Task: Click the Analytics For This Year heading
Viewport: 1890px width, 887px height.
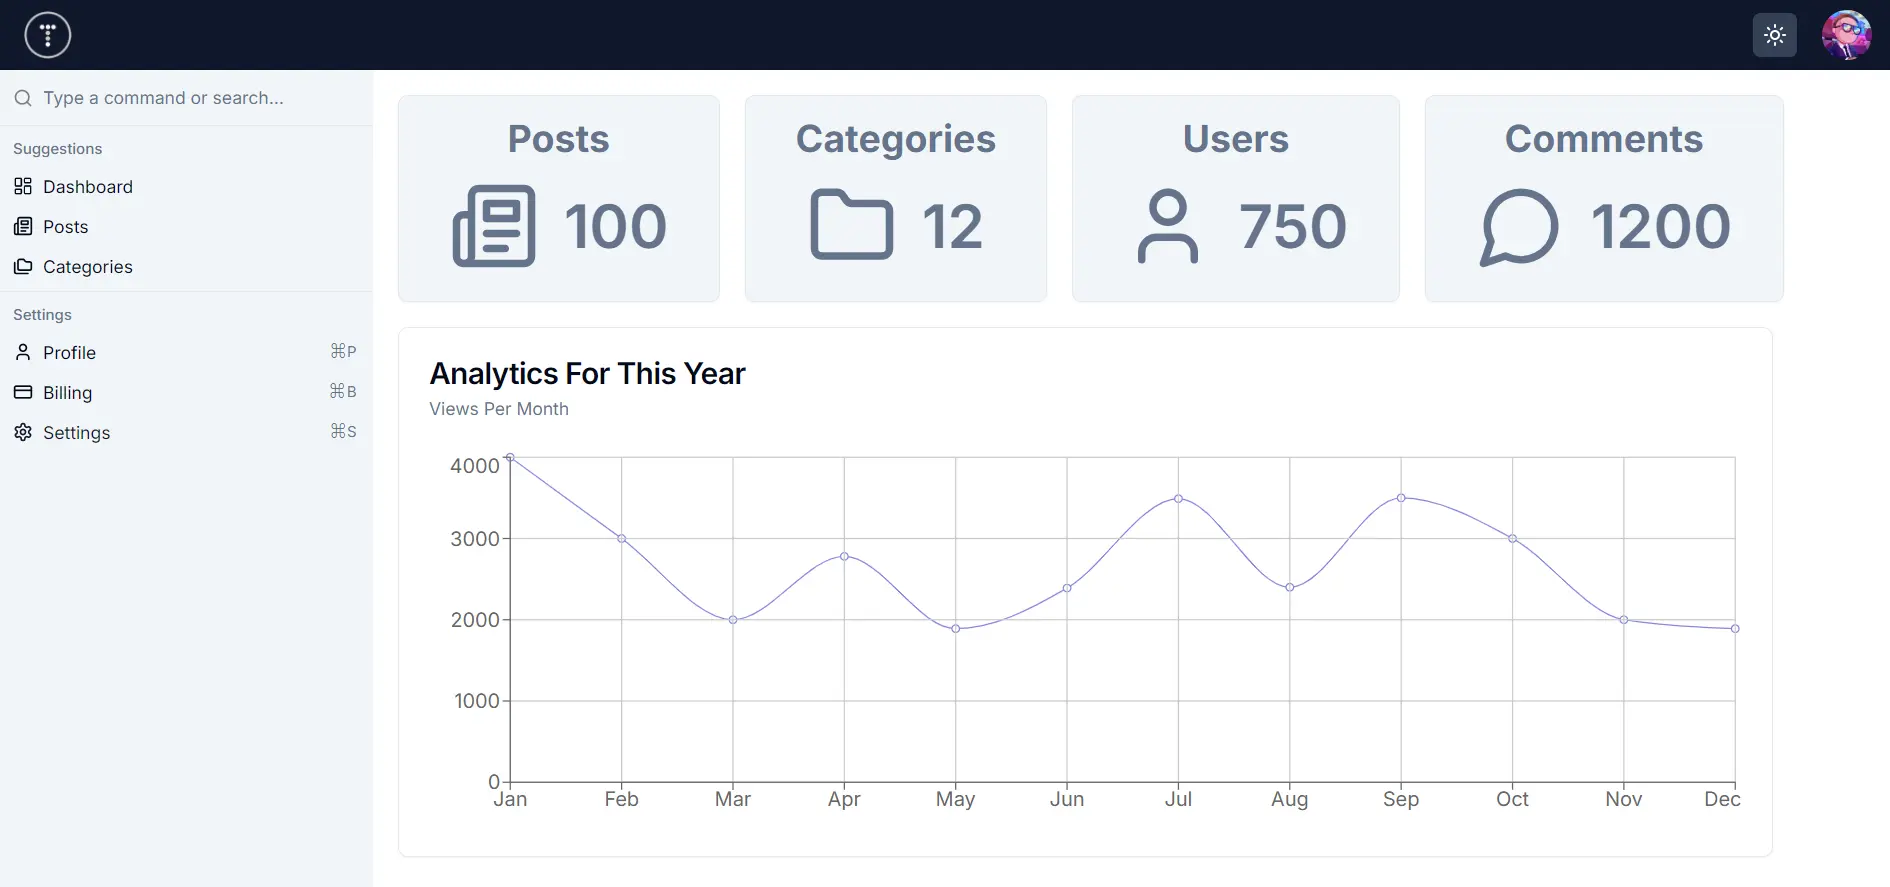Action: tap(587, 373)
